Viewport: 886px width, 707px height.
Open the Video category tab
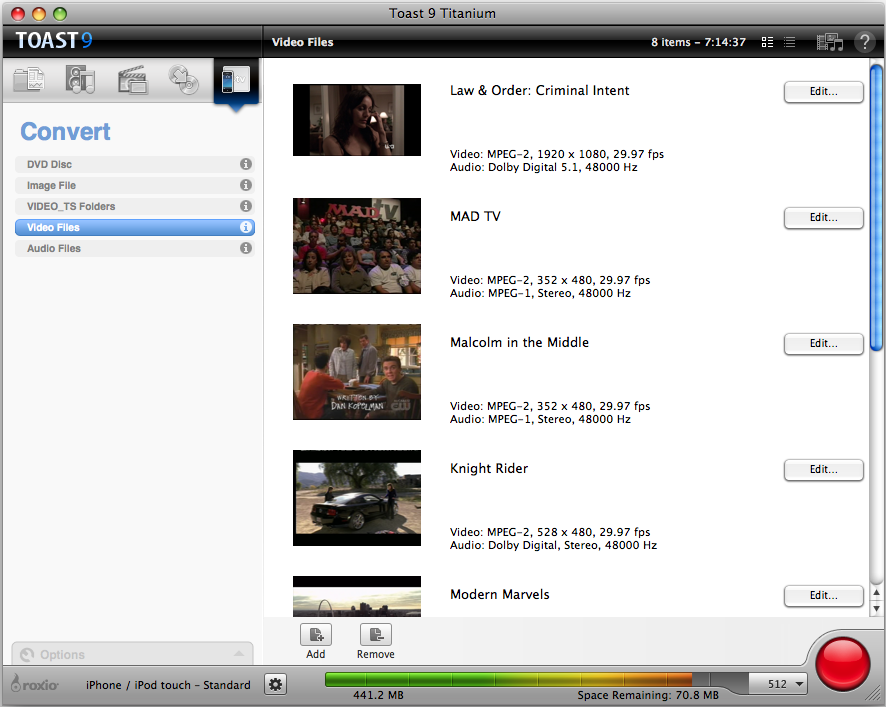(x=132, y=80)
